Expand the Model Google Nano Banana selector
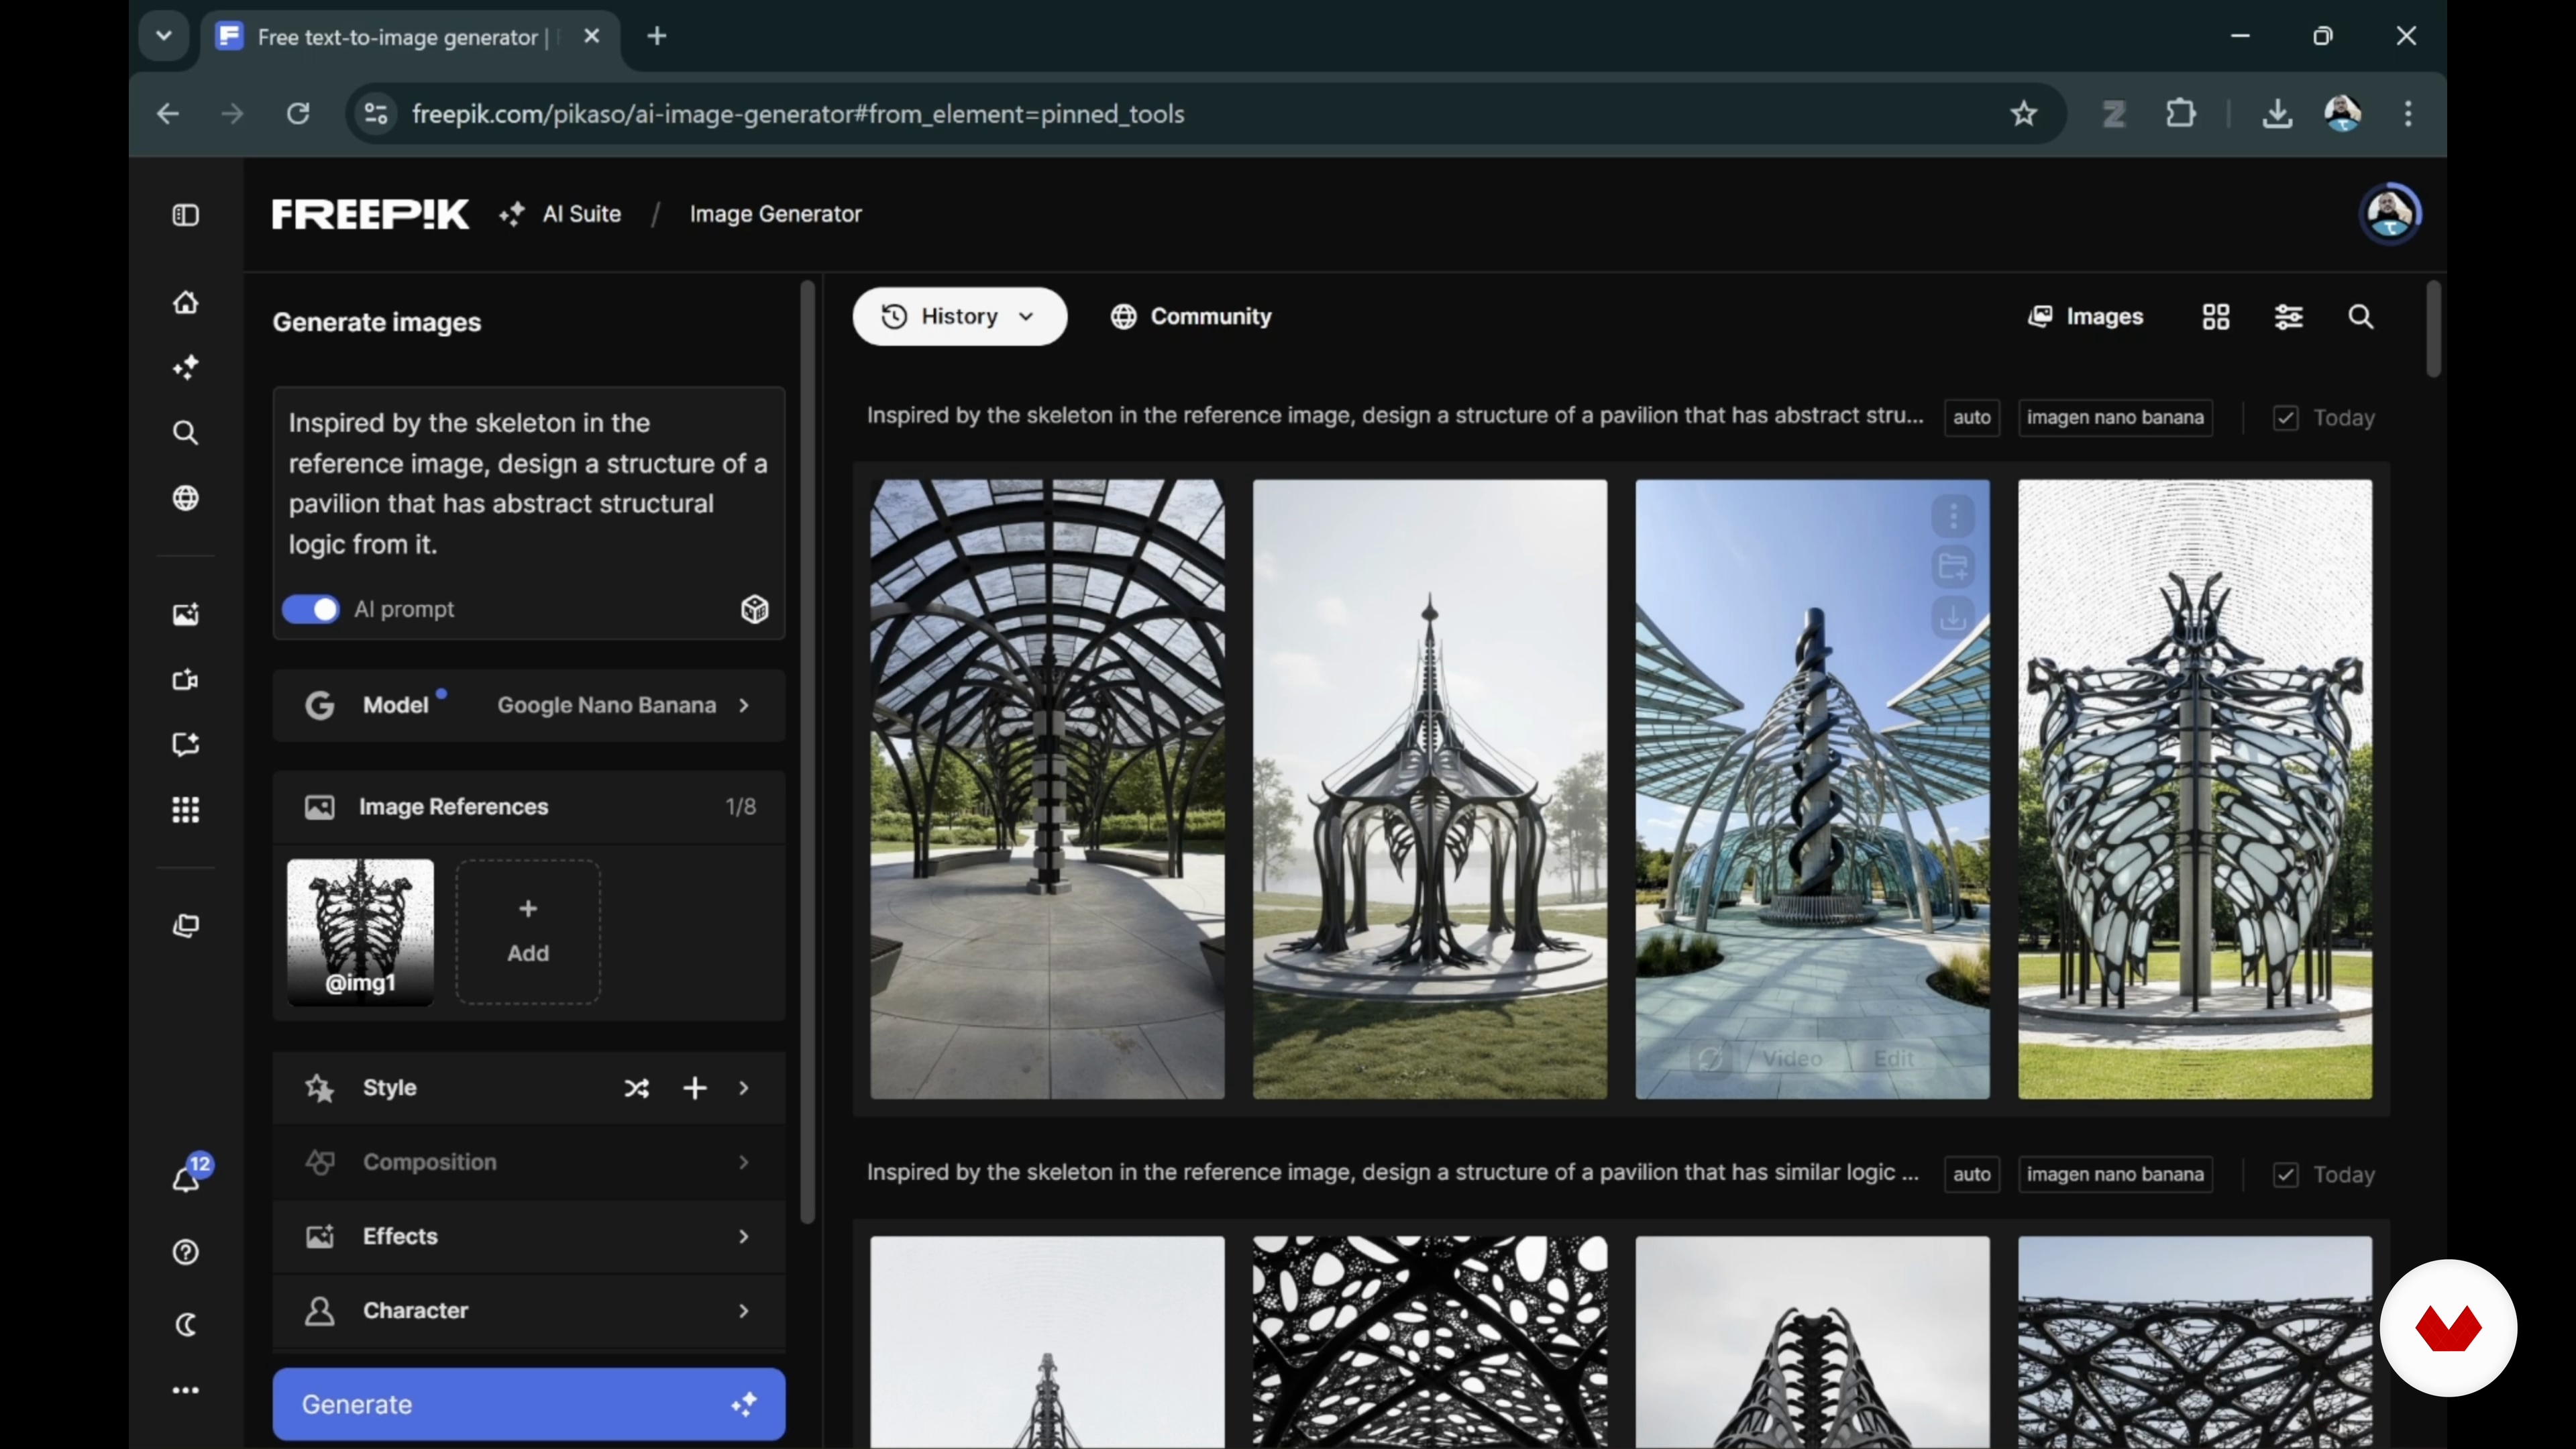 (529, 706)
